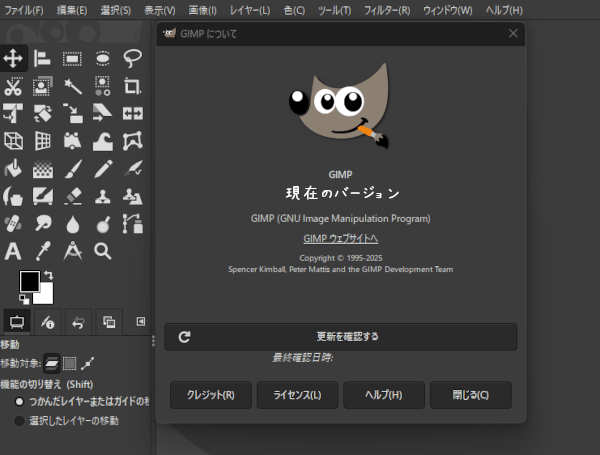The height and width of the screenshot is (455, 600).
Task: Switch to the Images tab
Action: point(109,322)
